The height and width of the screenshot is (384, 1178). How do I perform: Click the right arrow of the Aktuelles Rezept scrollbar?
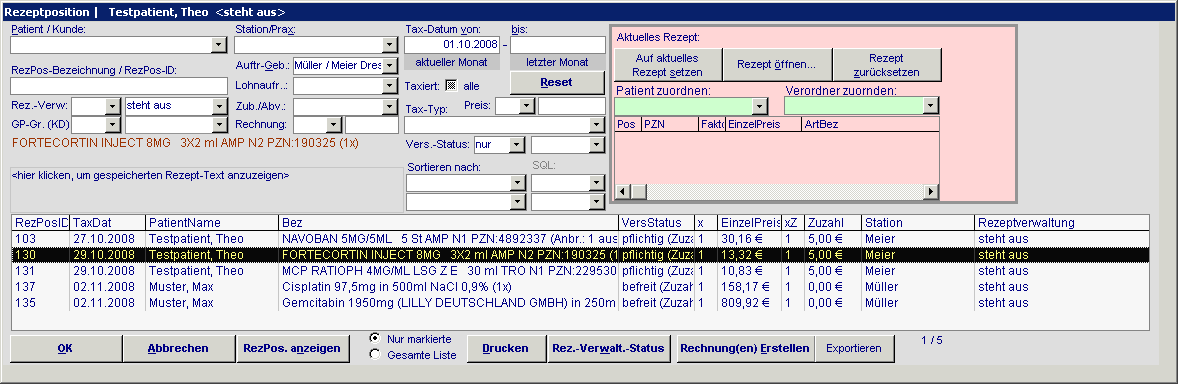click(x=932, y=192)
